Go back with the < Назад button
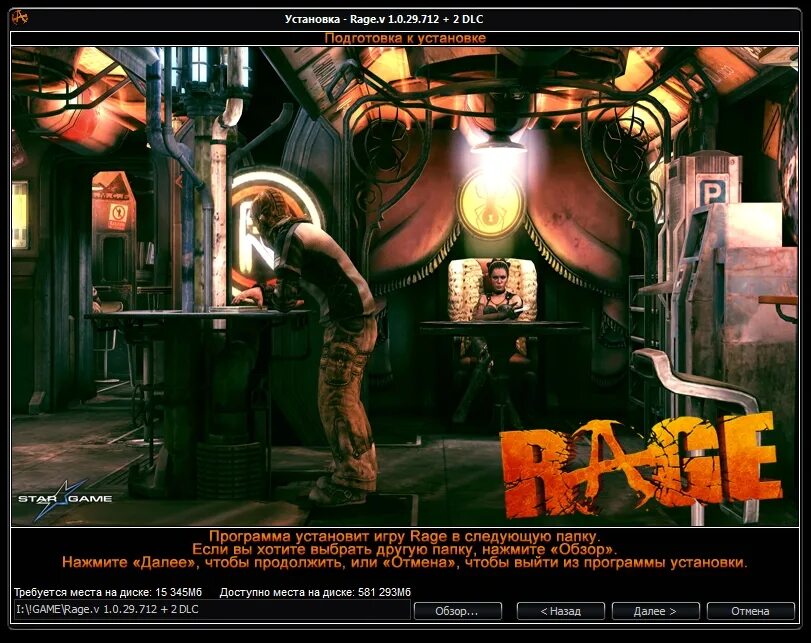Screen dimensions: 811x643 (561, 611)
